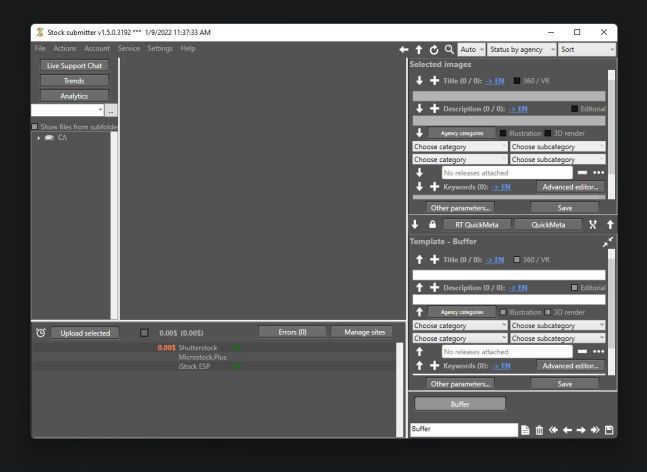Screen dimensions: 647x472
Task: Toggle 360 / VR checkbox in Selected images
Action: [x=517, y=81]
